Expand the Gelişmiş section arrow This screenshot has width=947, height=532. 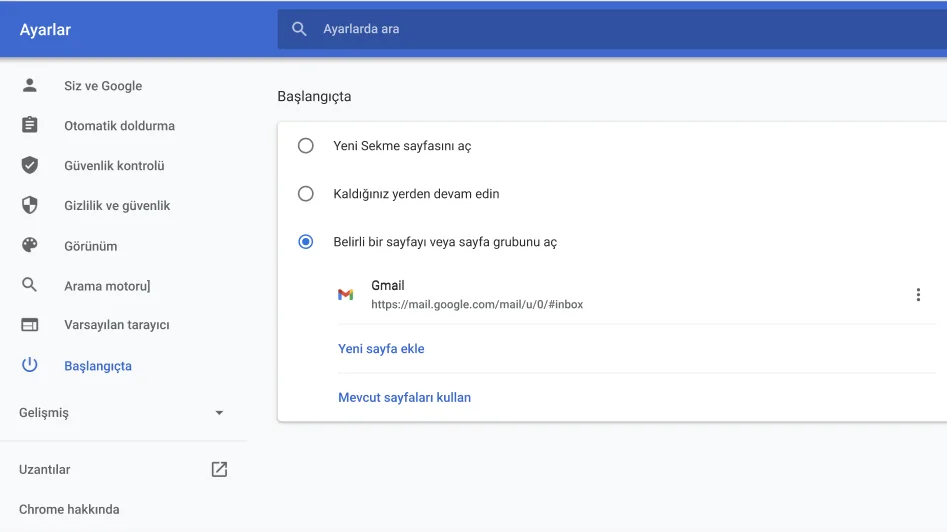pyautogui.click(x=219, y=413)
